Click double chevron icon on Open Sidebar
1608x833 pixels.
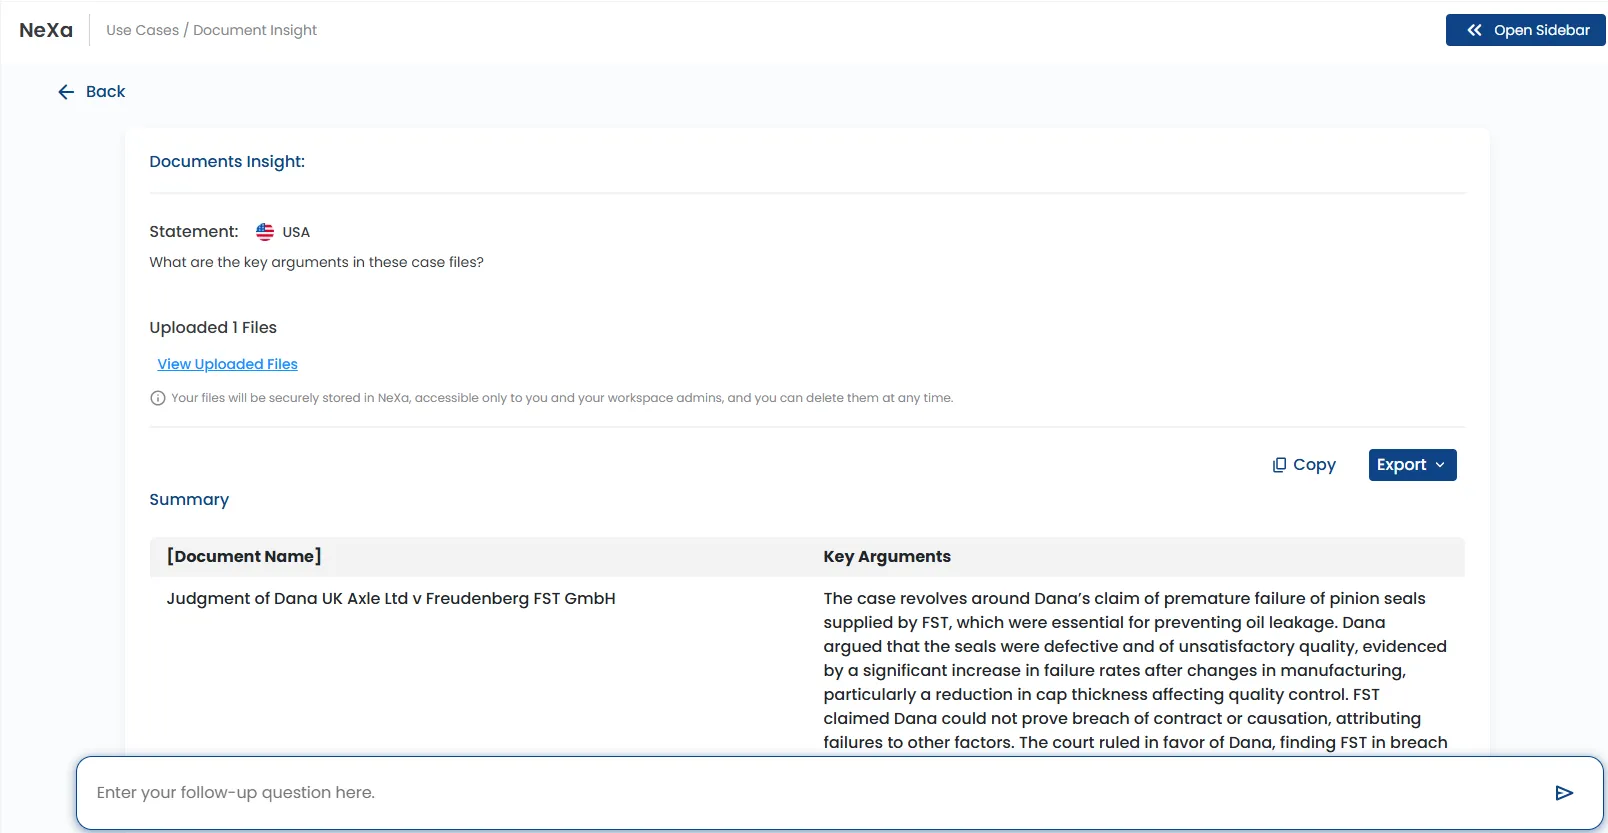(x=1474, y=30)
